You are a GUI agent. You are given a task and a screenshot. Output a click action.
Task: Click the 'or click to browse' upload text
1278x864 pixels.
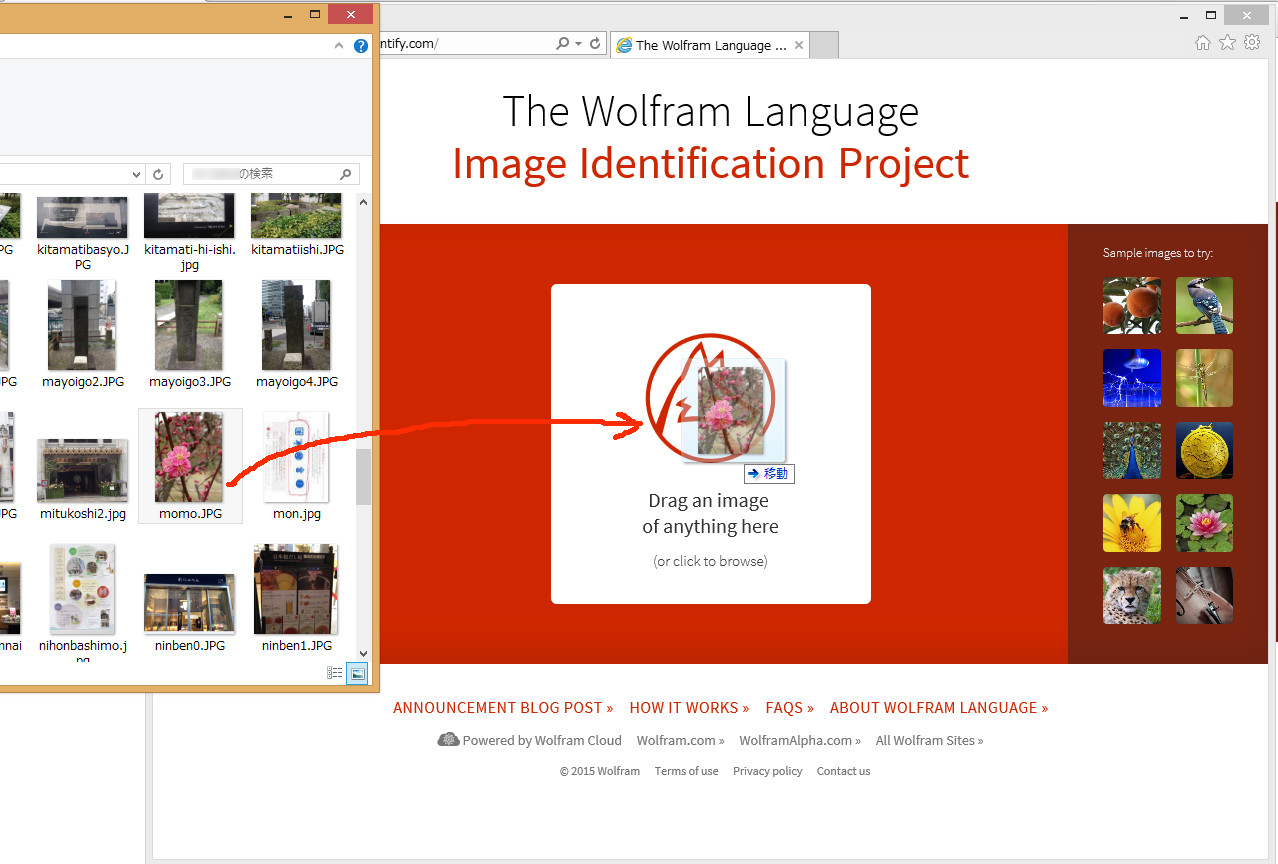[x=710, y=561]
